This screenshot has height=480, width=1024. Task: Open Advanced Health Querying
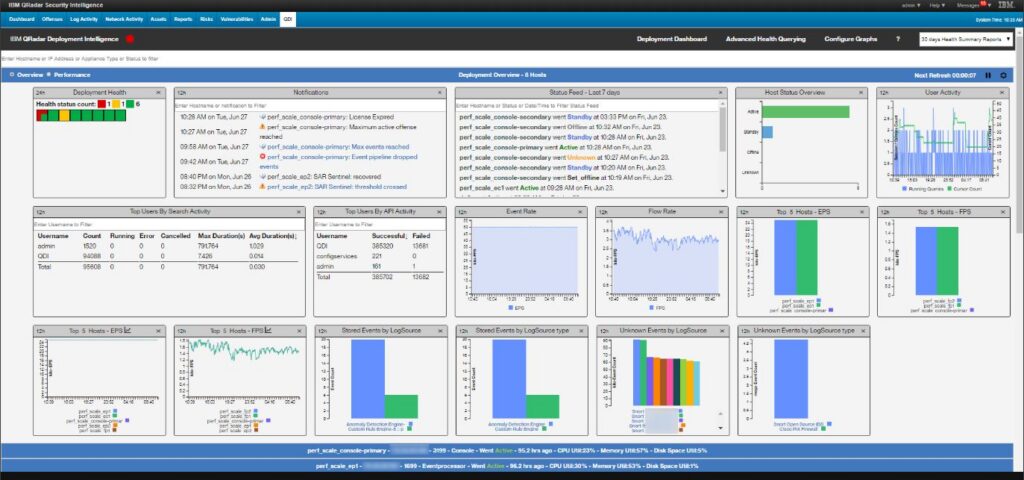(x=765, y=39)
